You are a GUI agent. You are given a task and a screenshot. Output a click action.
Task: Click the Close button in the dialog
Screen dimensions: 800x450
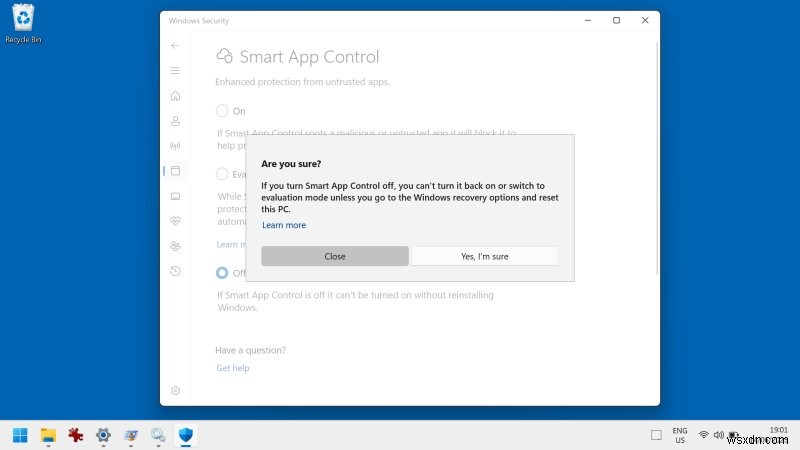coord(335,256)
